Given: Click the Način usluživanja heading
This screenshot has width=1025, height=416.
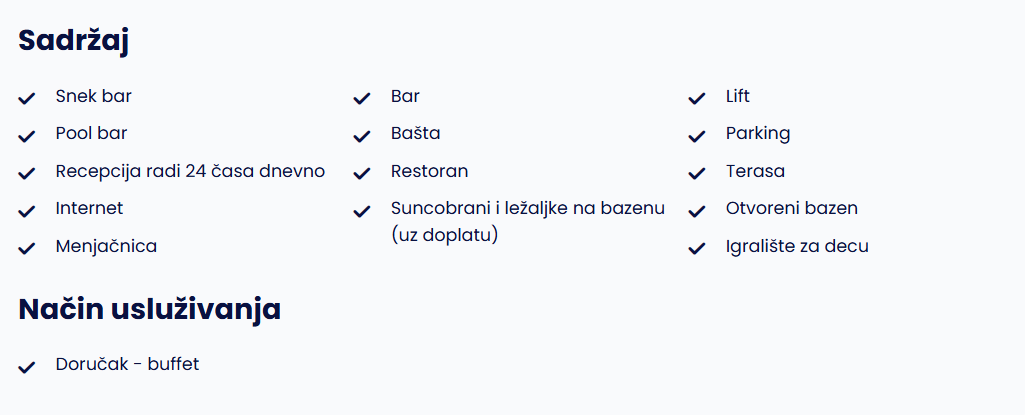Looking at the screenshot, I should (150, 309).
